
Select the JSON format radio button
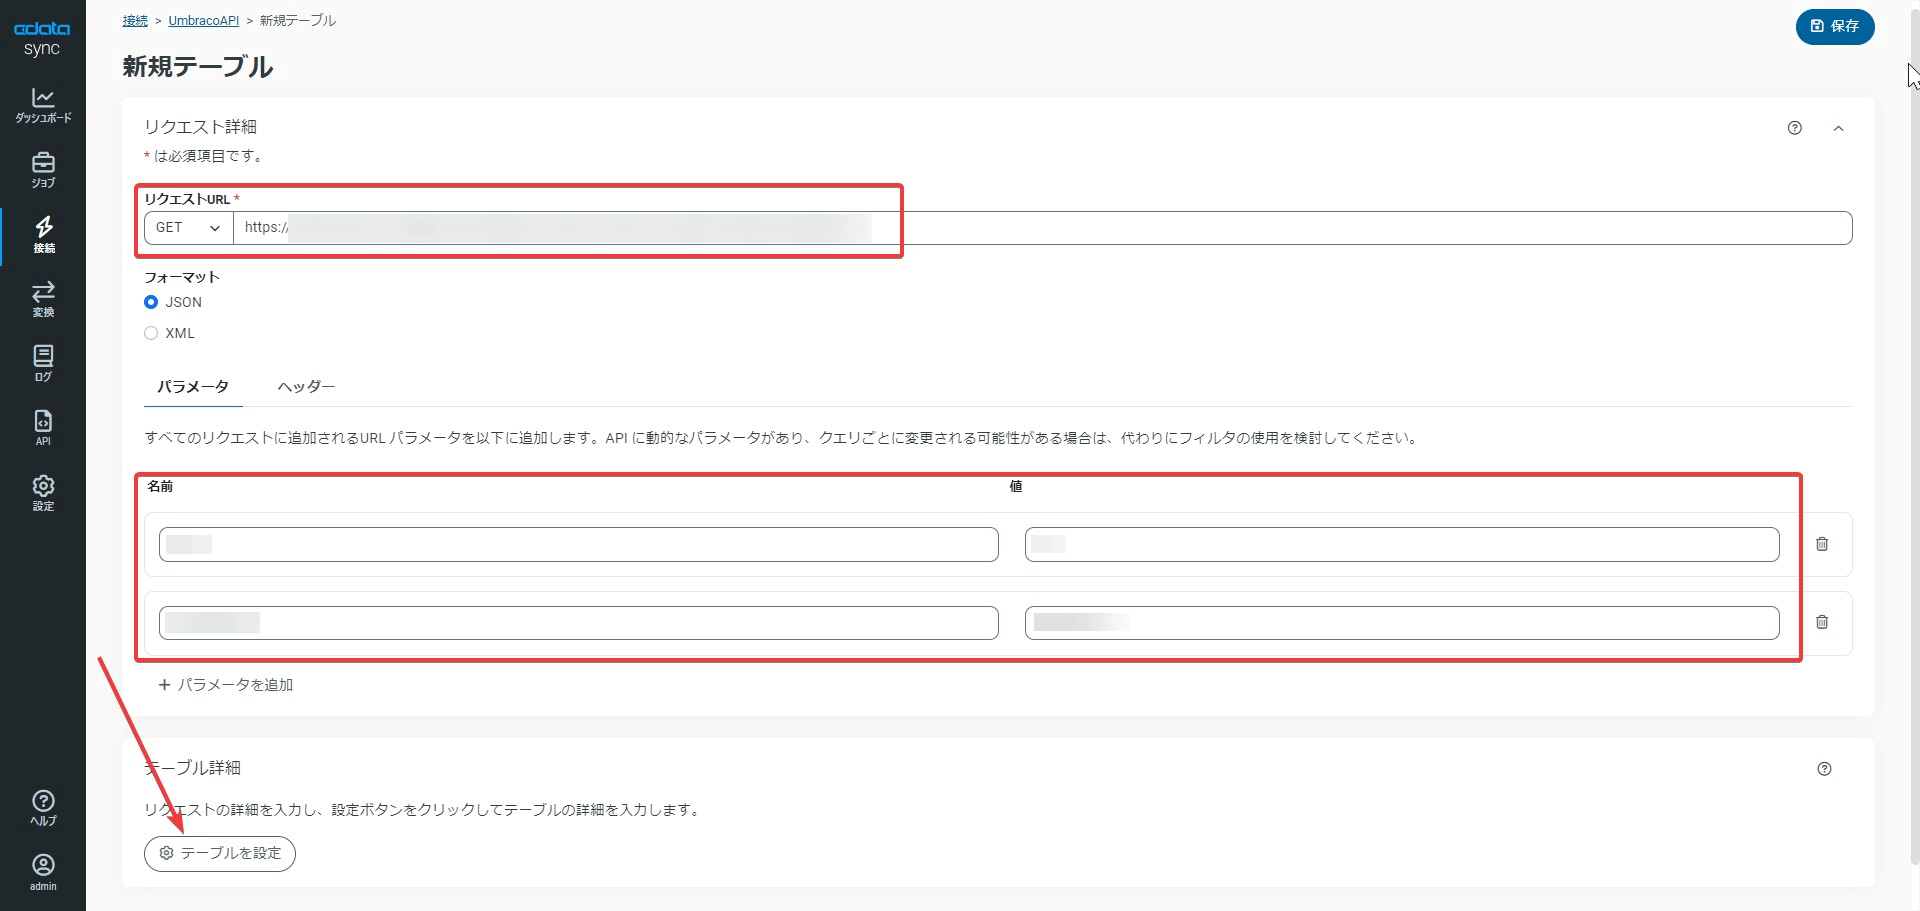pyautogui.click(x=151, y=302)
